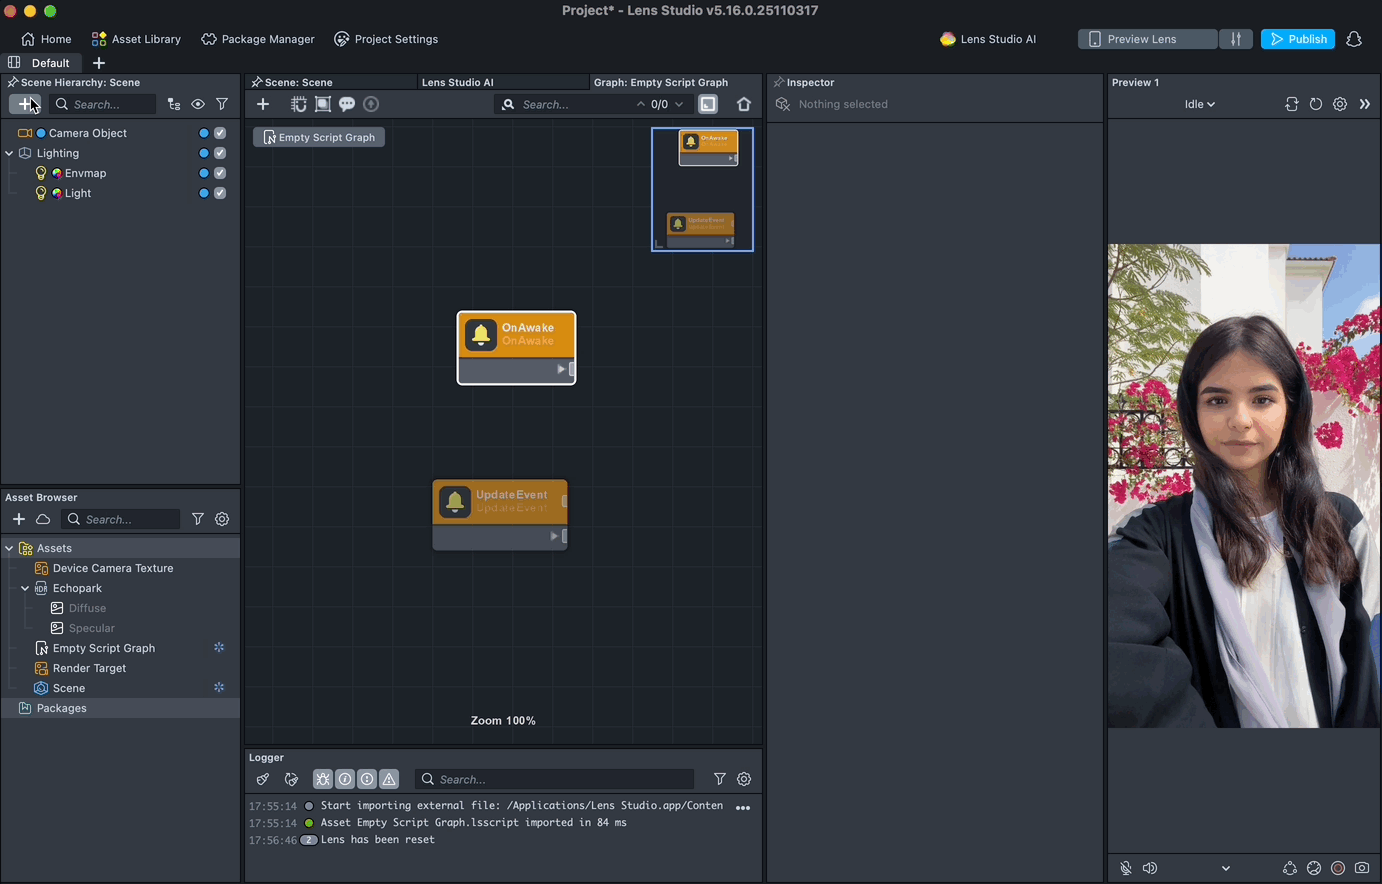Open Logger settings gear icon
The height and width of the screenshot is (884, 1382).
coord(744,779)
